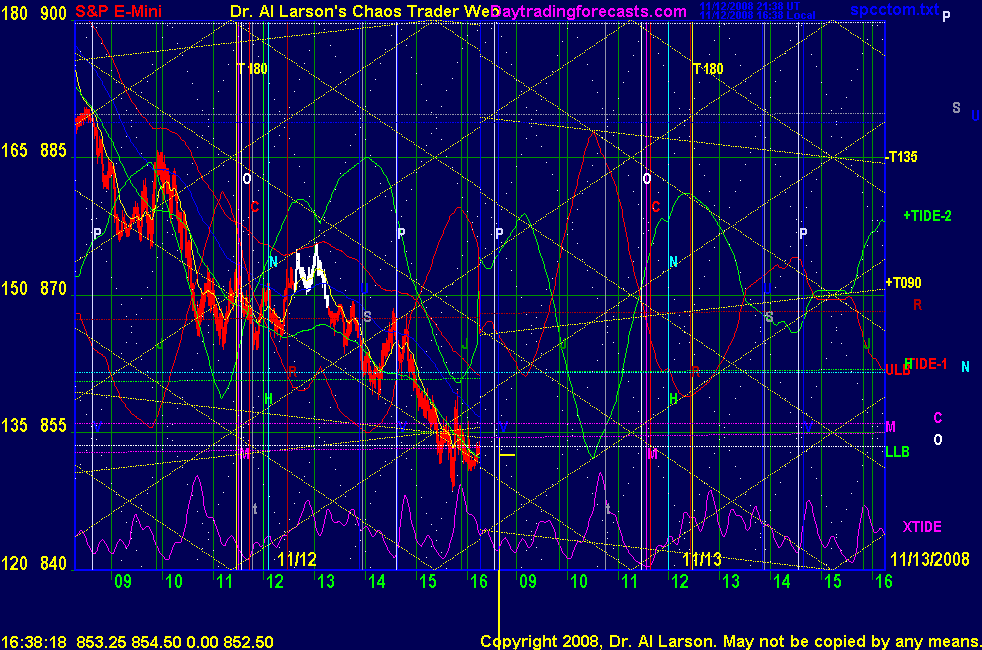Screen dimensions: 982x650
Task: Click the "135" degree scale value
Action: click(14, 426)
